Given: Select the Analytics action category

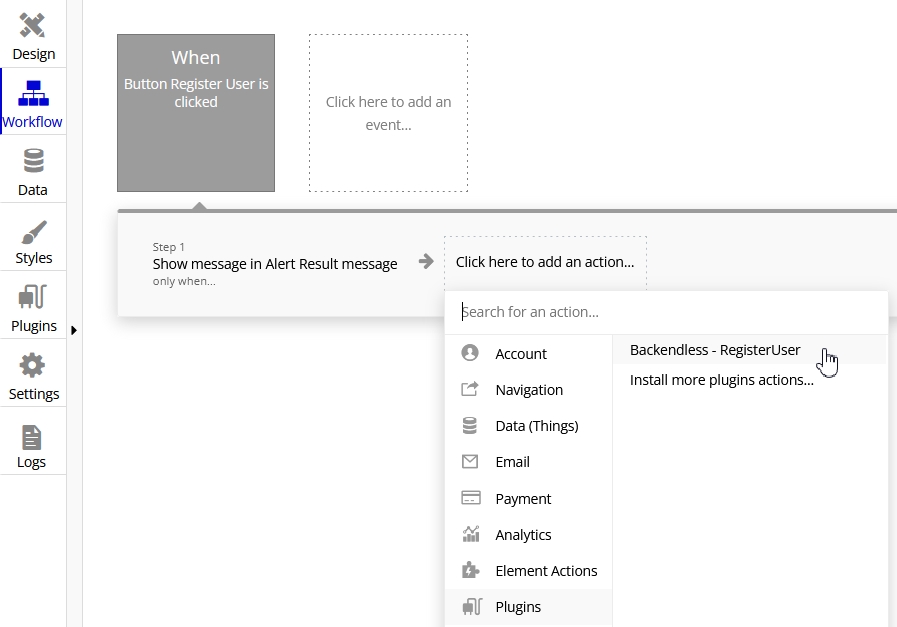Looking at the screenshot, I should [x=529, y=534].
